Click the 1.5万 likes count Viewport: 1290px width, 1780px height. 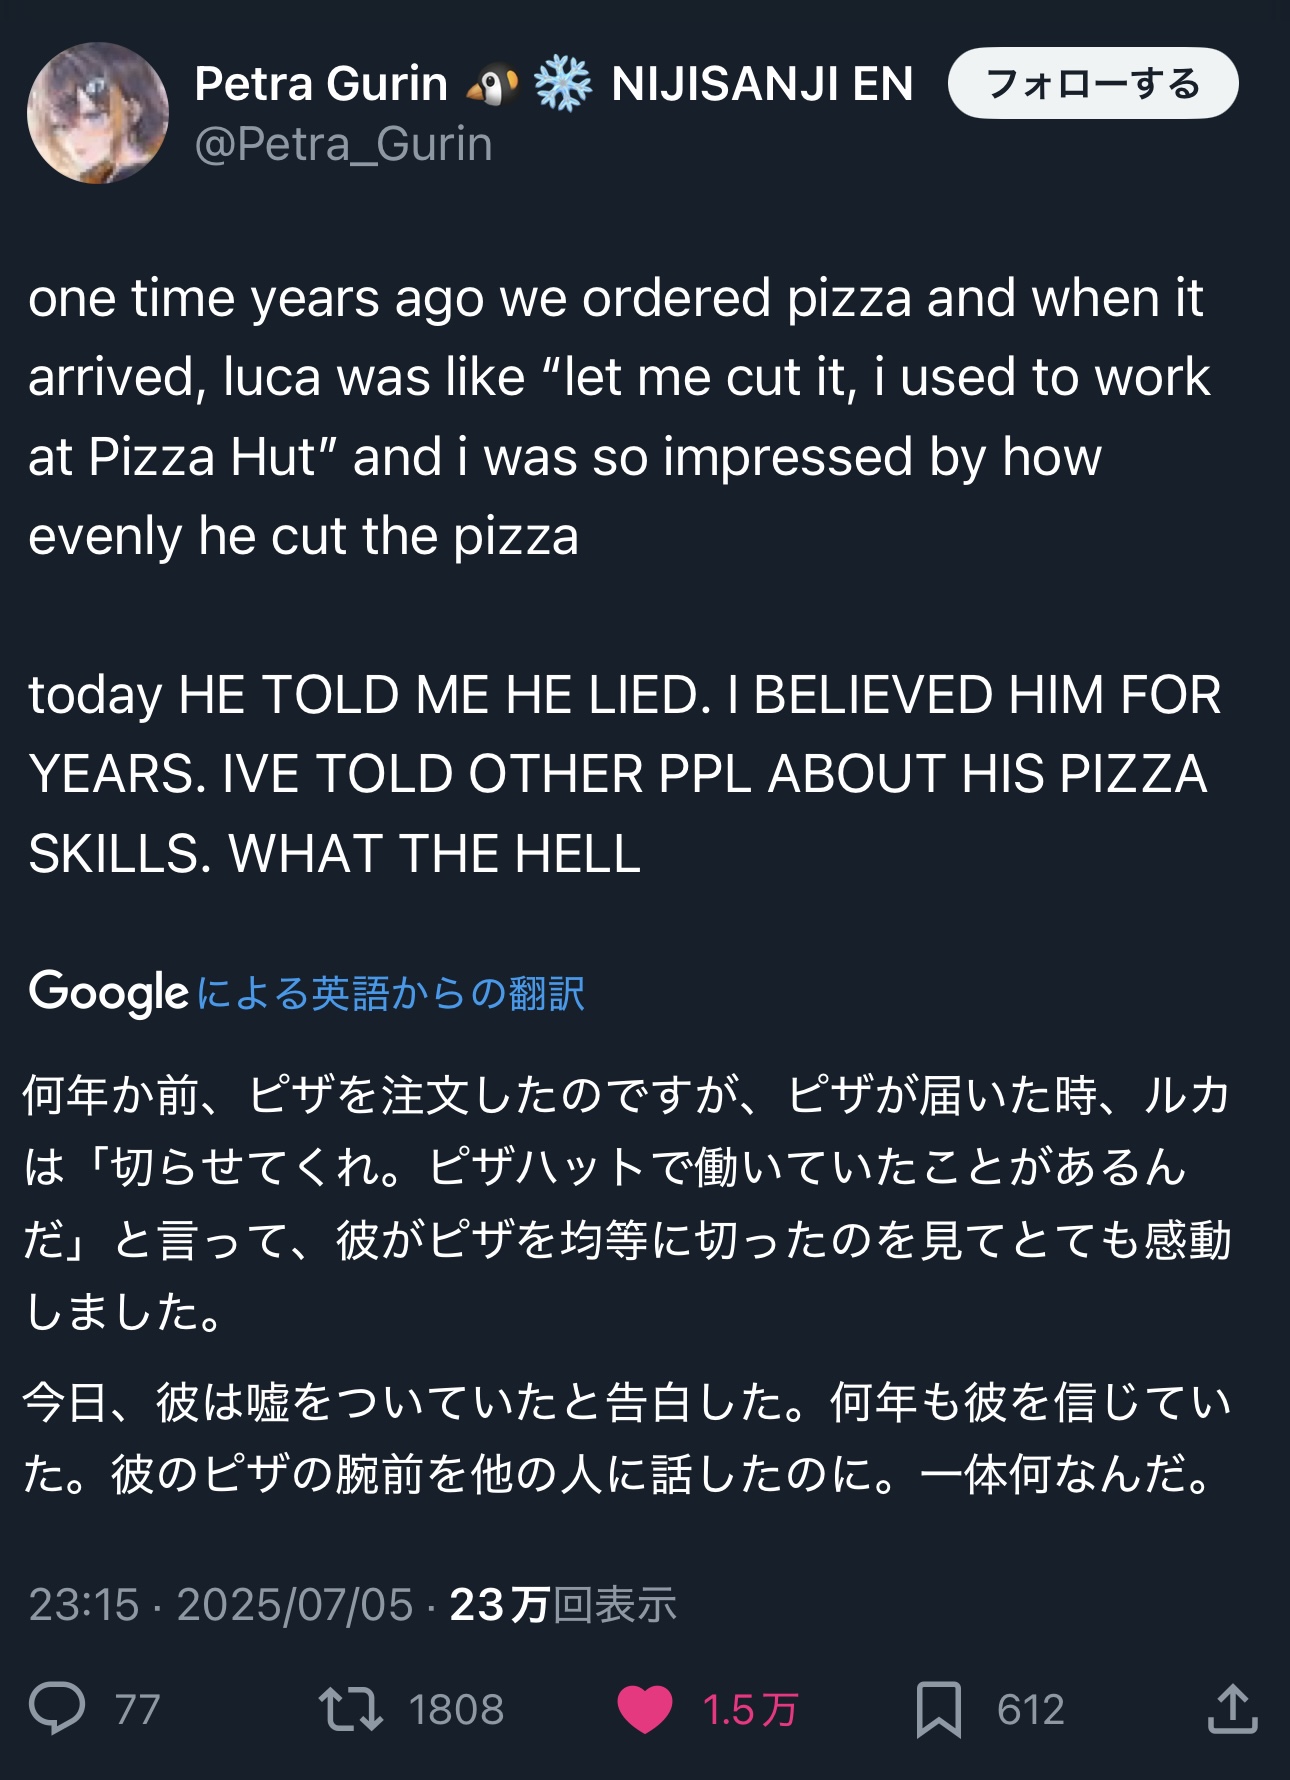tap(750, 1709)
